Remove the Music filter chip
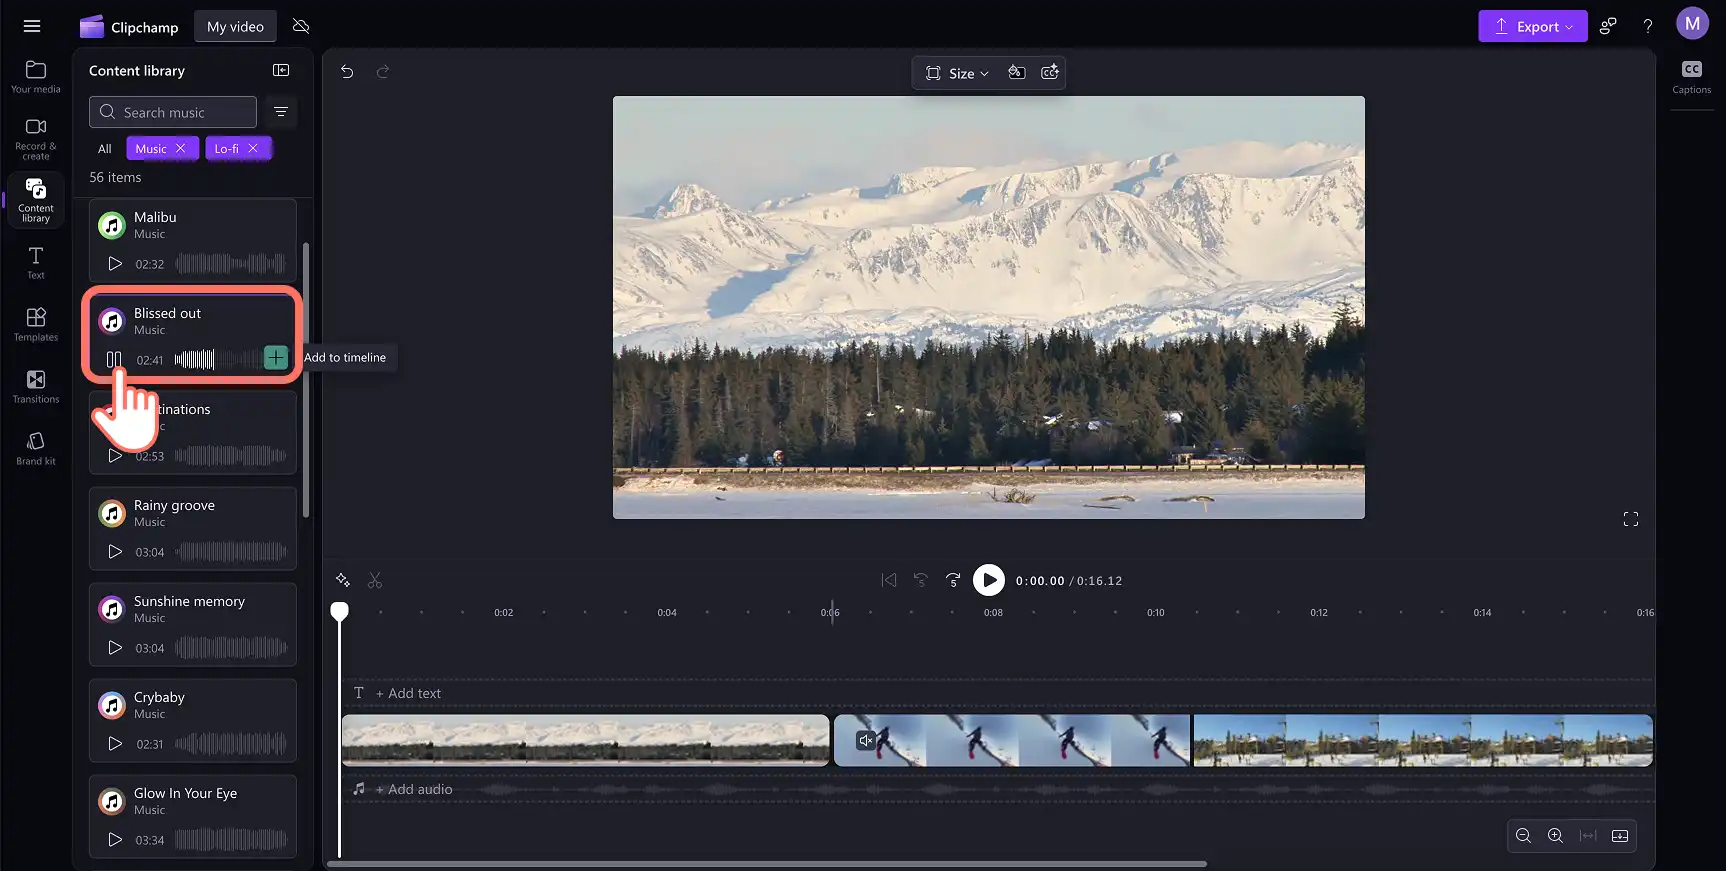Image resolution: width=1726 pixels, height=871 pixels. [181, 148]
